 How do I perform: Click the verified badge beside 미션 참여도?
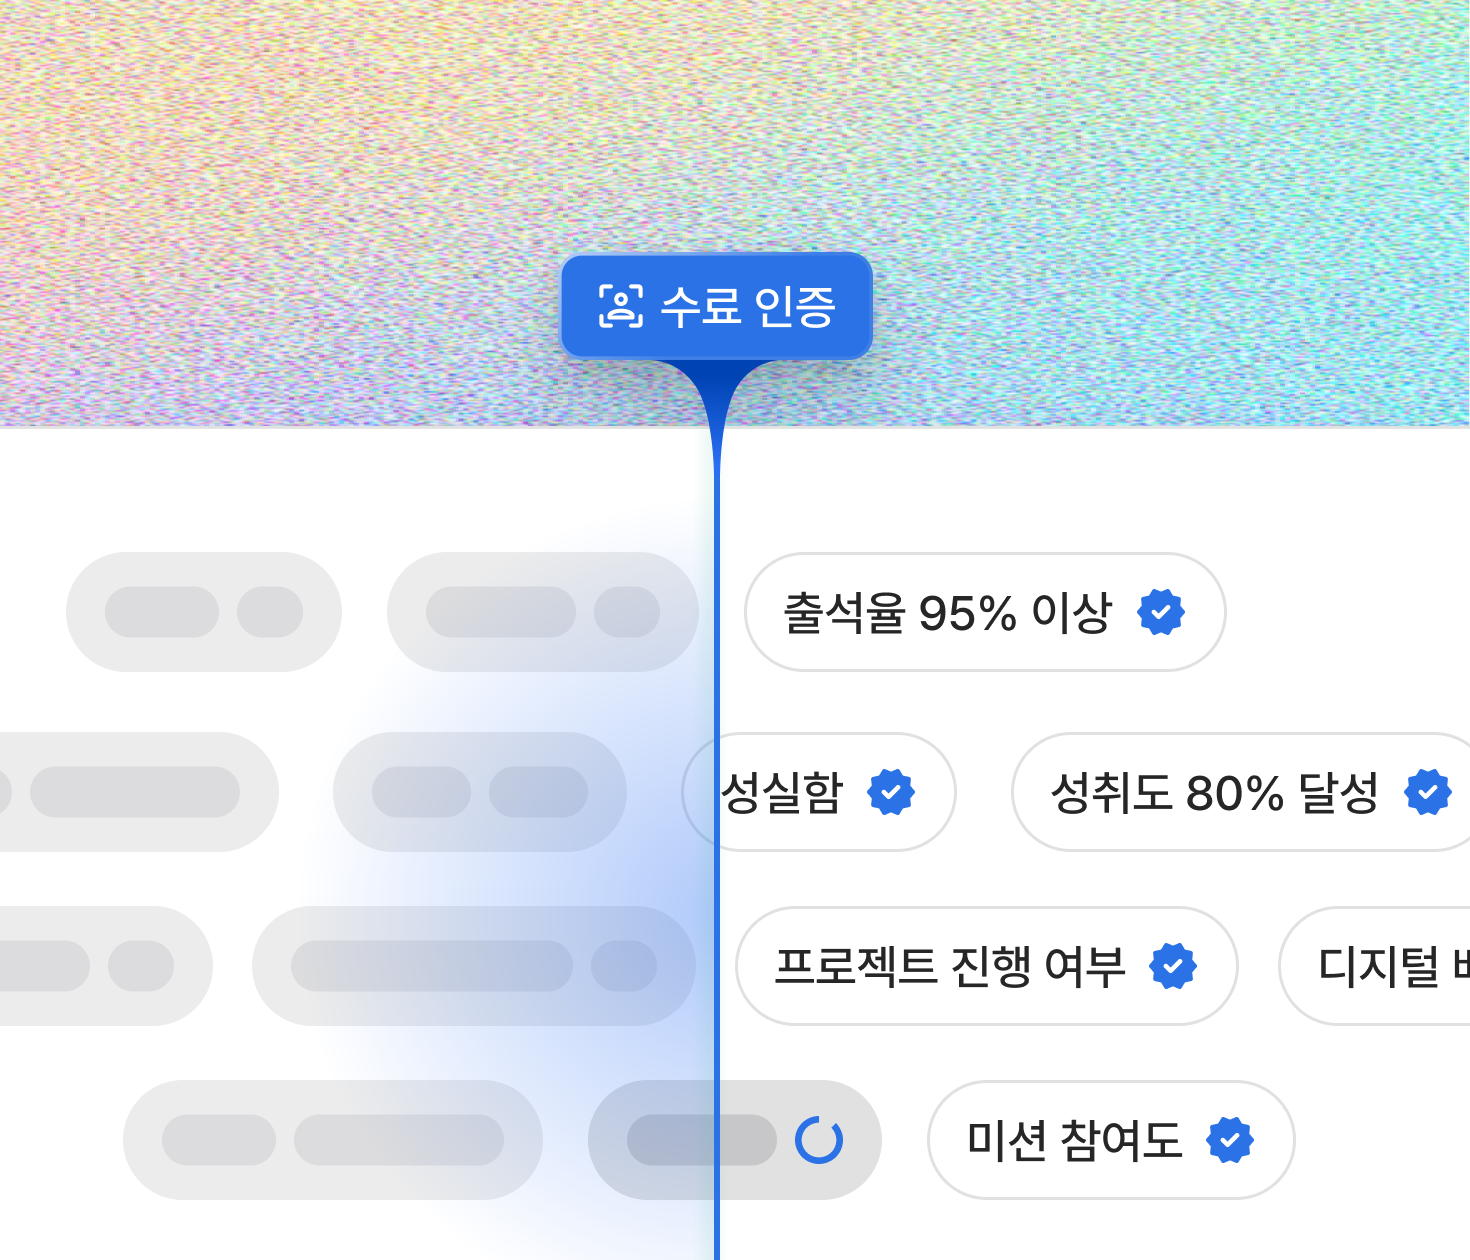pos(1230,1140)
